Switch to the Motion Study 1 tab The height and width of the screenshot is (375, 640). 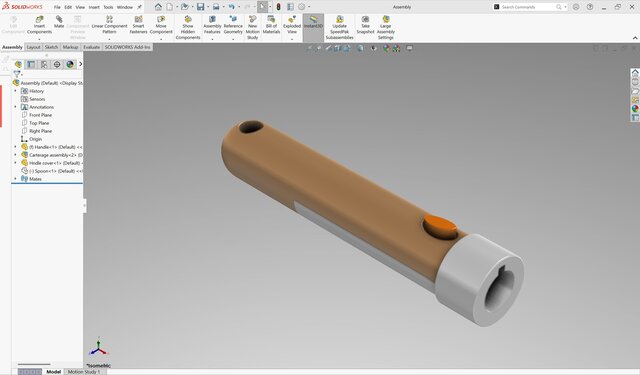click(x=84, y=372)
